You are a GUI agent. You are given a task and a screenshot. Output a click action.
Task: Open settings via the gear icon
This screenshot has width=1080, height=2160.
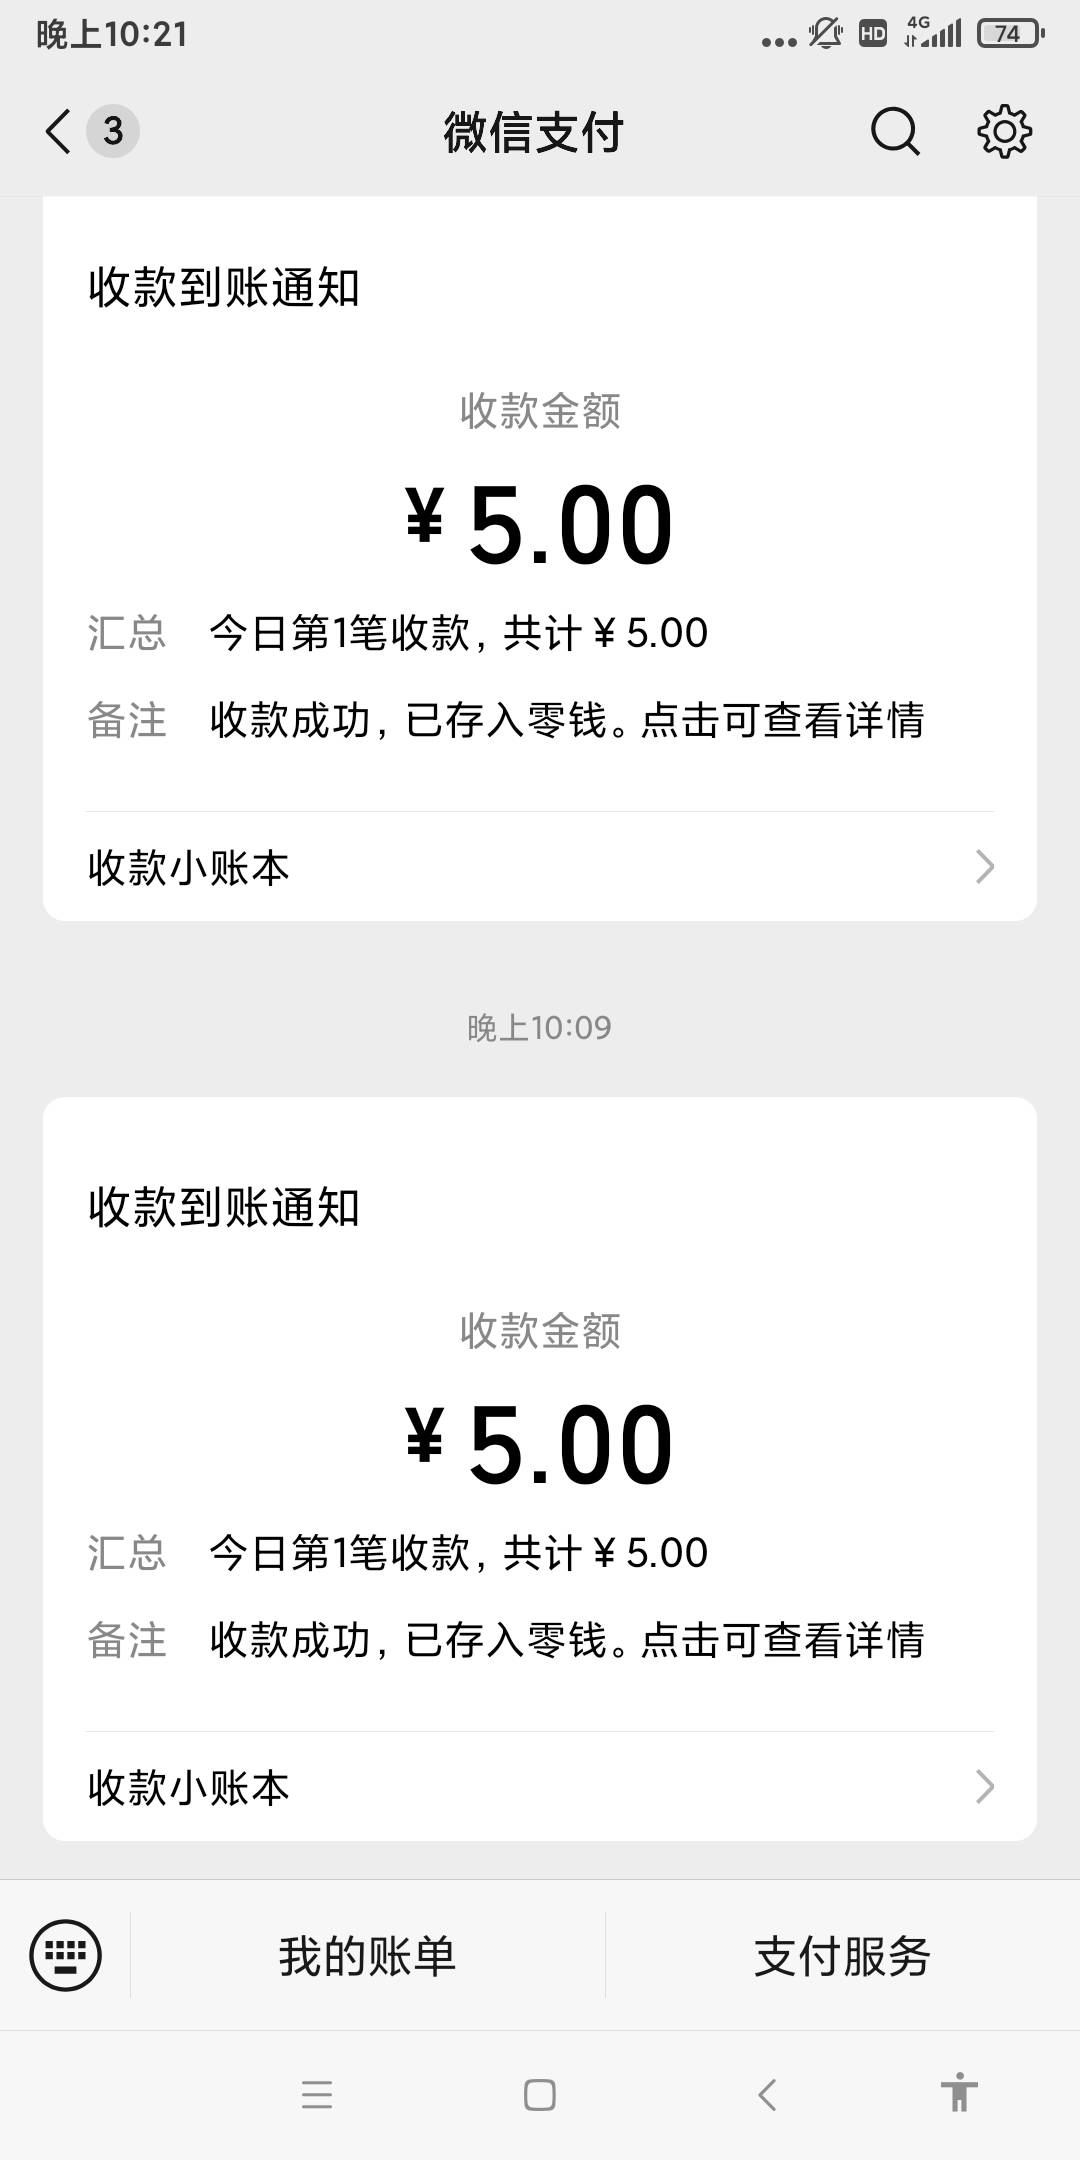click(x=1004, y=131)
